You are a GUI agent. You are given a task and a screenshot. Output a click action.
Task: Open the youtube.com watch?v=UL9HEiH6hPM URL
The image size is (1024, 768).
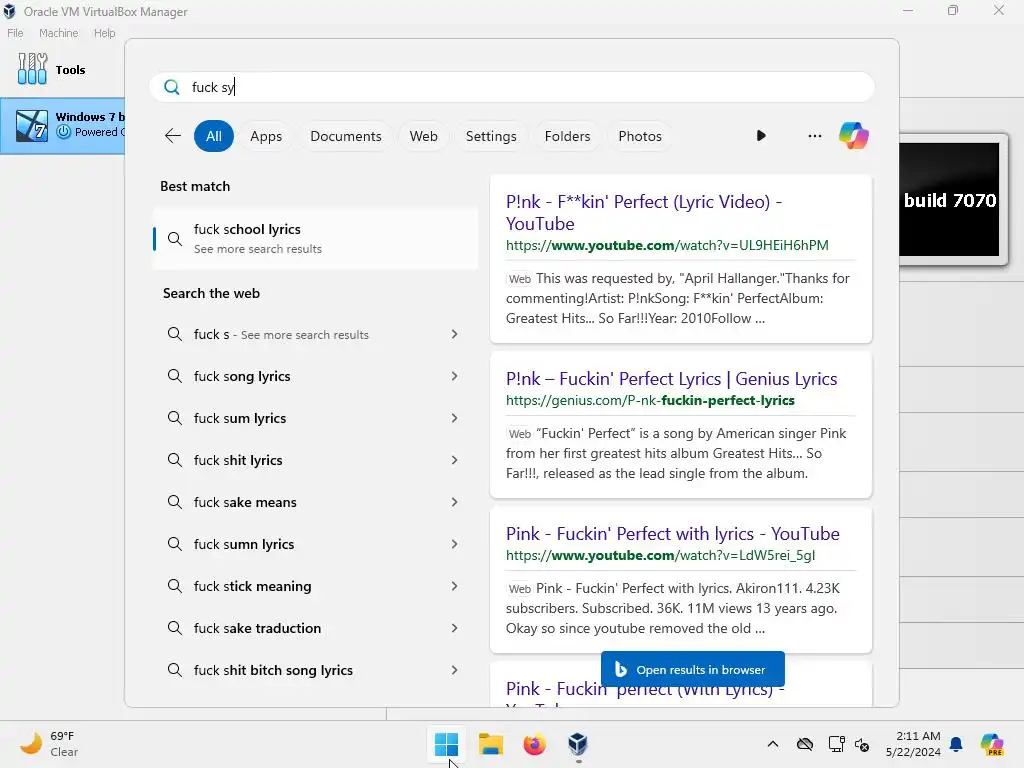(667, 246)
